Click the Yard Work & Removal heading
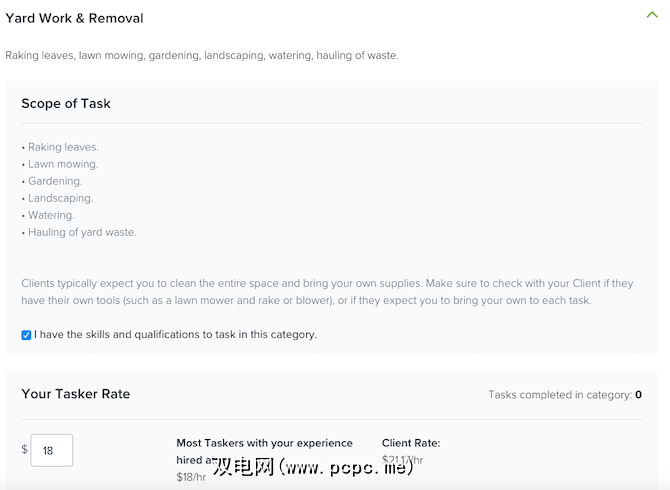 (74, 18)
